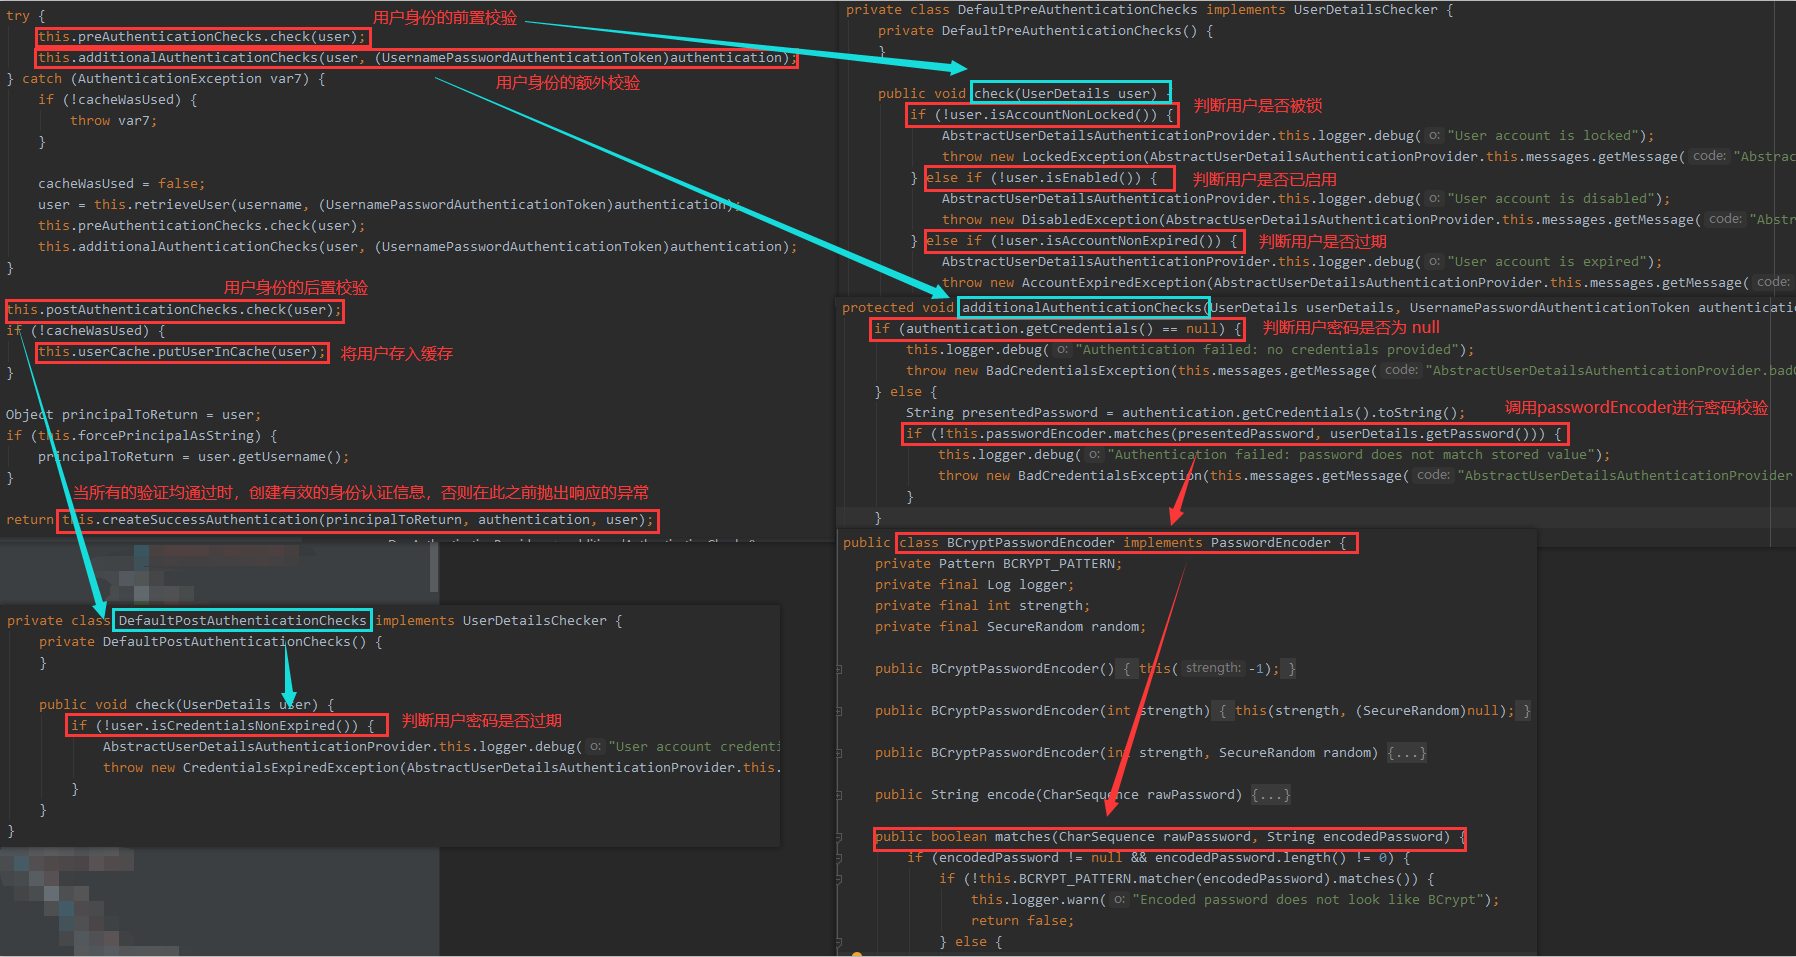
Task: Click 'throw var7;' statement
Action: (113, 121)
